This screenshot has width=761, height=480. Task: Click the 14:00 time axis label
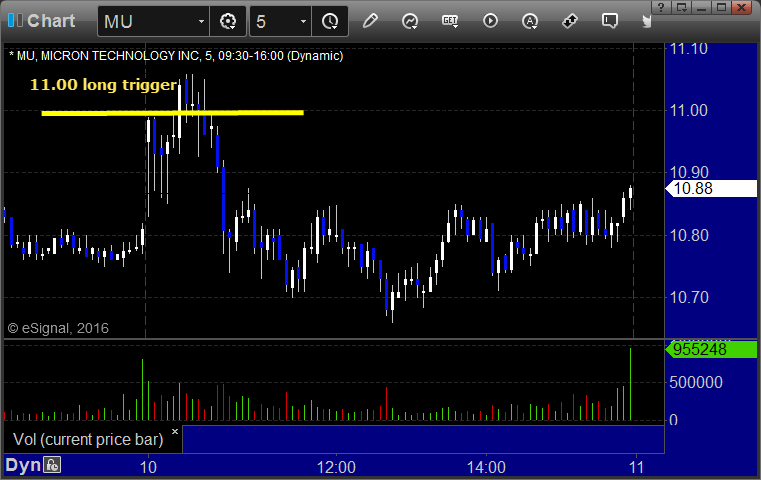point(486,467)
